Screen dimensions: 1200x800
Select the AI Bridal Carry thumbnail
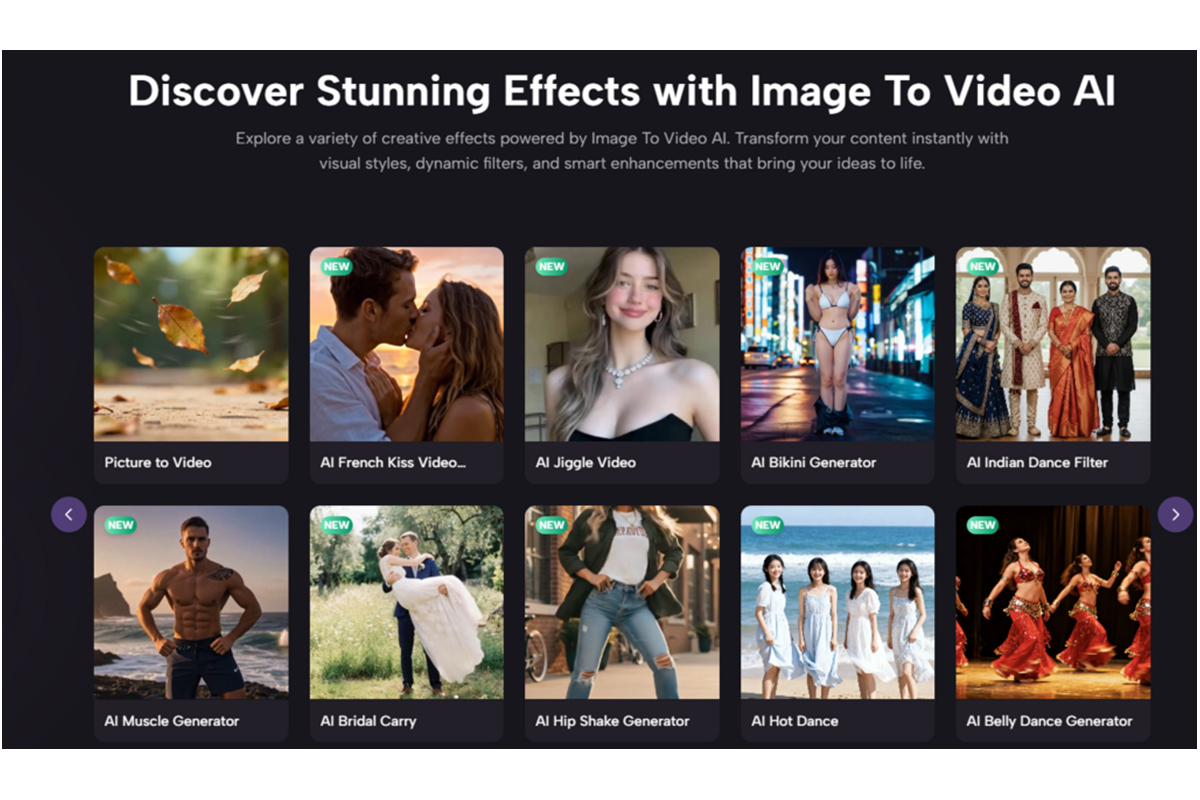tap(406, 602)
